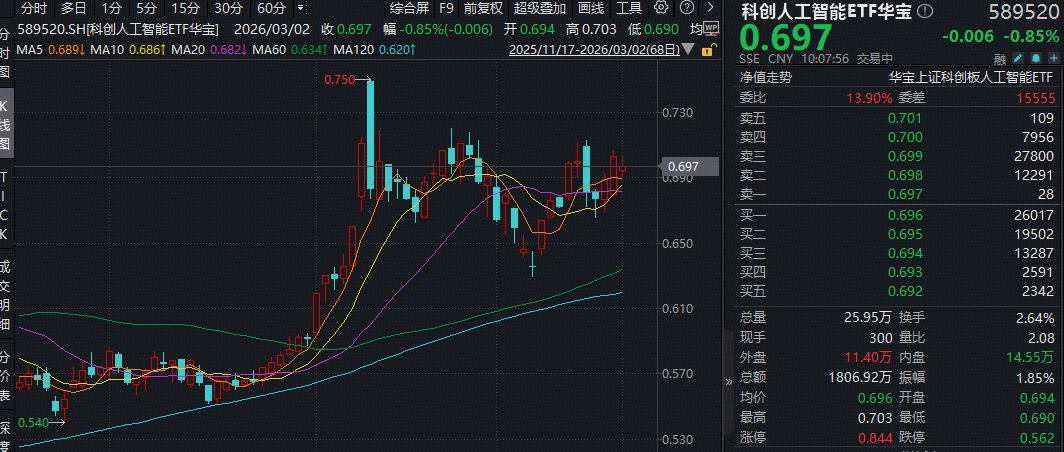Viewport: 1064px width, 452px height.
Task: Click the 0.540 low price marker
Action: (x=34, y=422)
